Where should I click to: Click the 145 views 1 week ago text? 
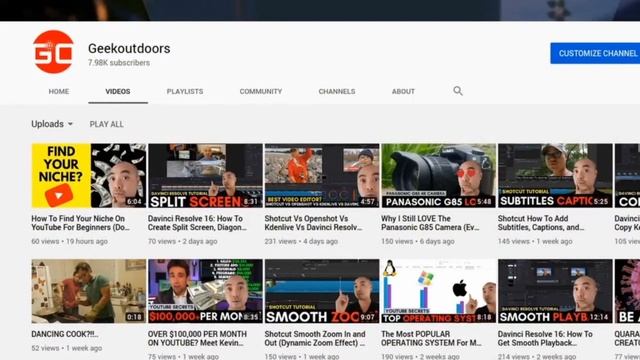[x=535, y=241]
